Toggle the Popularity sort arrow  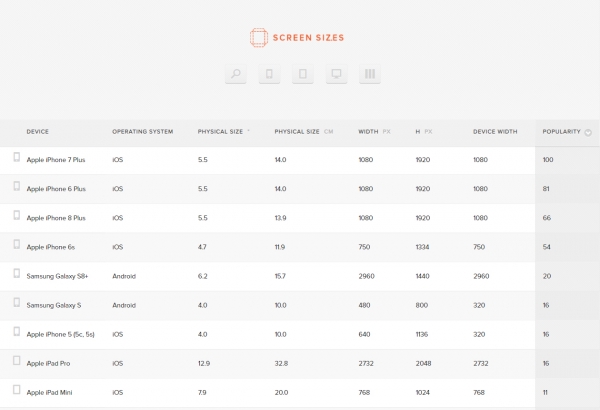(x=588, y=132)
